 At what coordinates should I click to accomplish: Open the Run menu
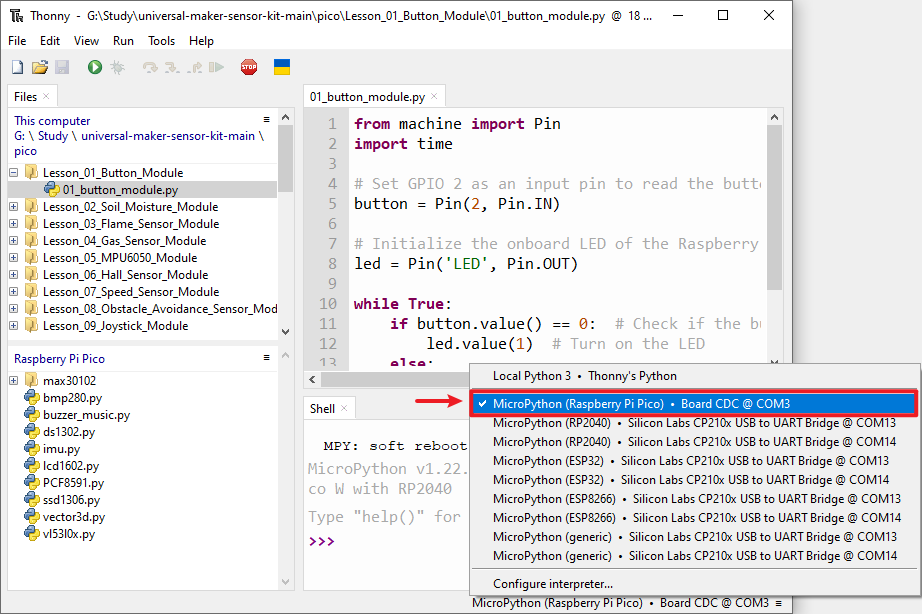click(123, 41)
